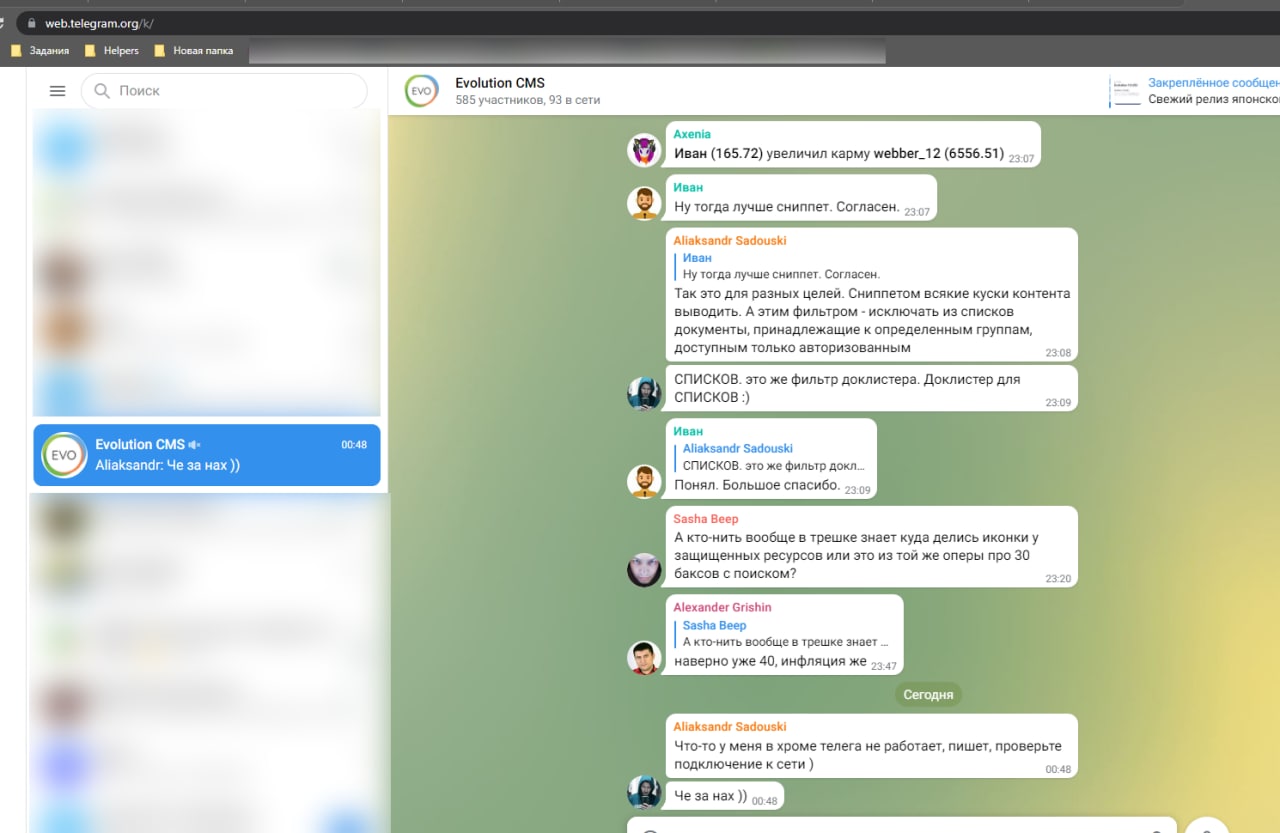Click message "Что-то у меня в хроме телега не работает"
The height and width of the screenshot is (833, 1280).
(868, 755)
